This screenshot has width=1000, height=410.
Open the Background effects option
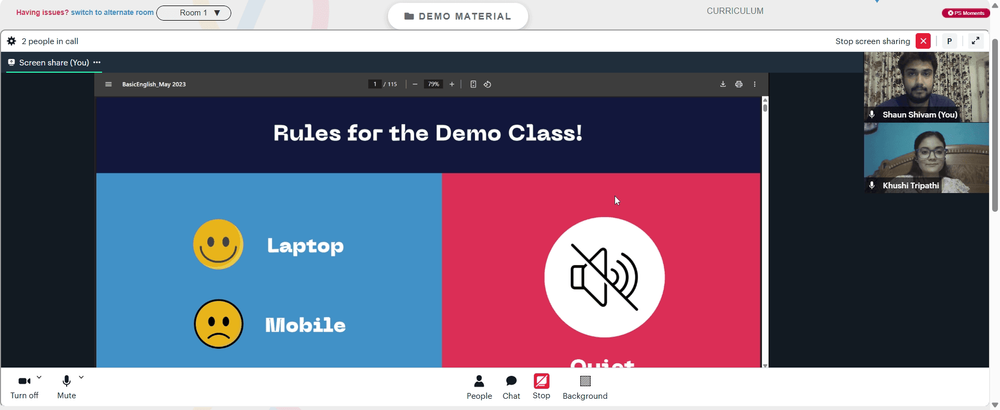tap(585, 387)
